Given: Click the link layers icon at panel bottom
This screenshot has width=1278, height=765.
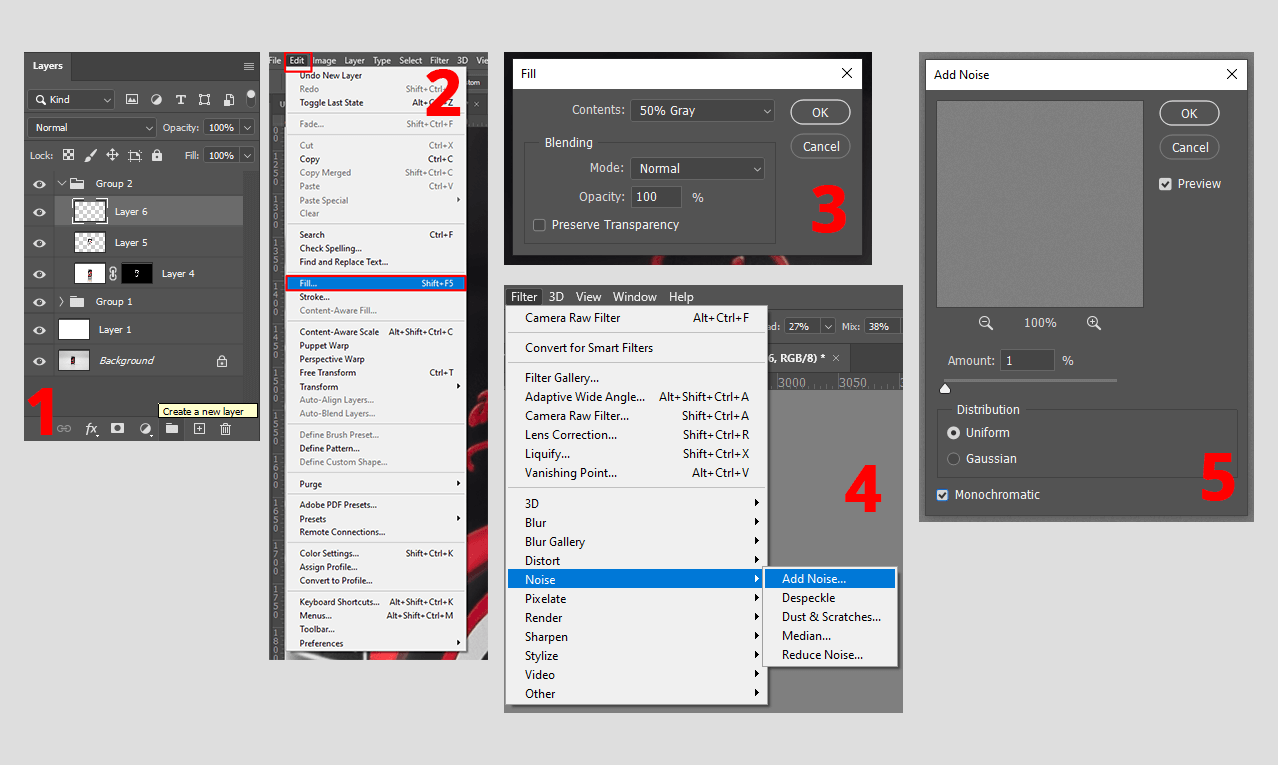Looking at the screenshot, I should tap(64, 428).
